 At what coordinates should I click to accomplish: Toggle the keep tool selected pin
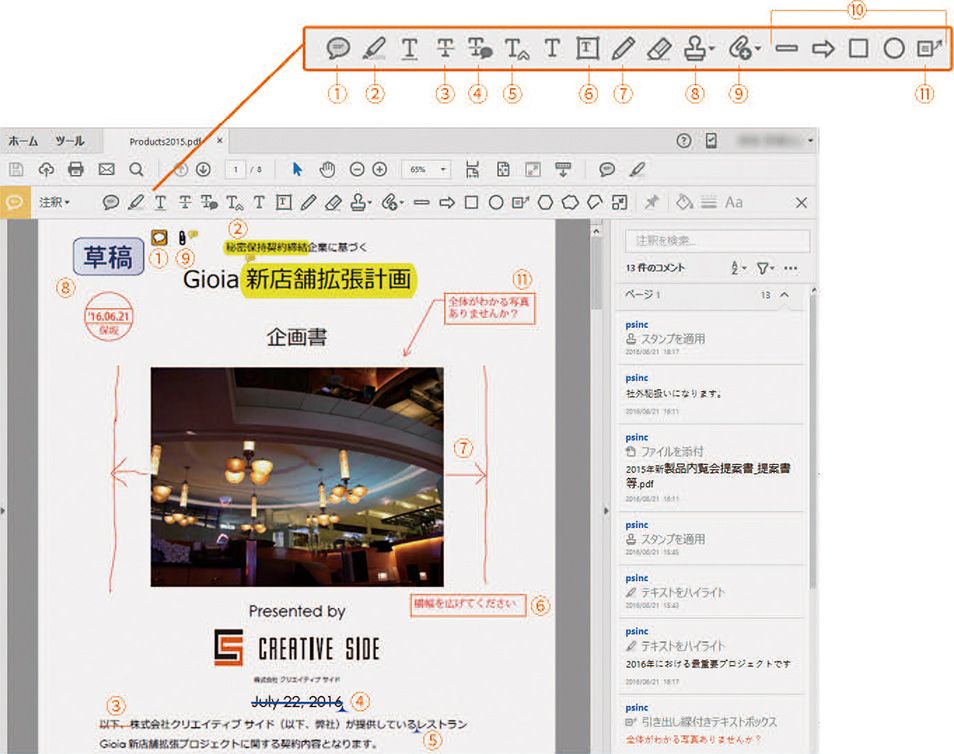click(652, 201)
